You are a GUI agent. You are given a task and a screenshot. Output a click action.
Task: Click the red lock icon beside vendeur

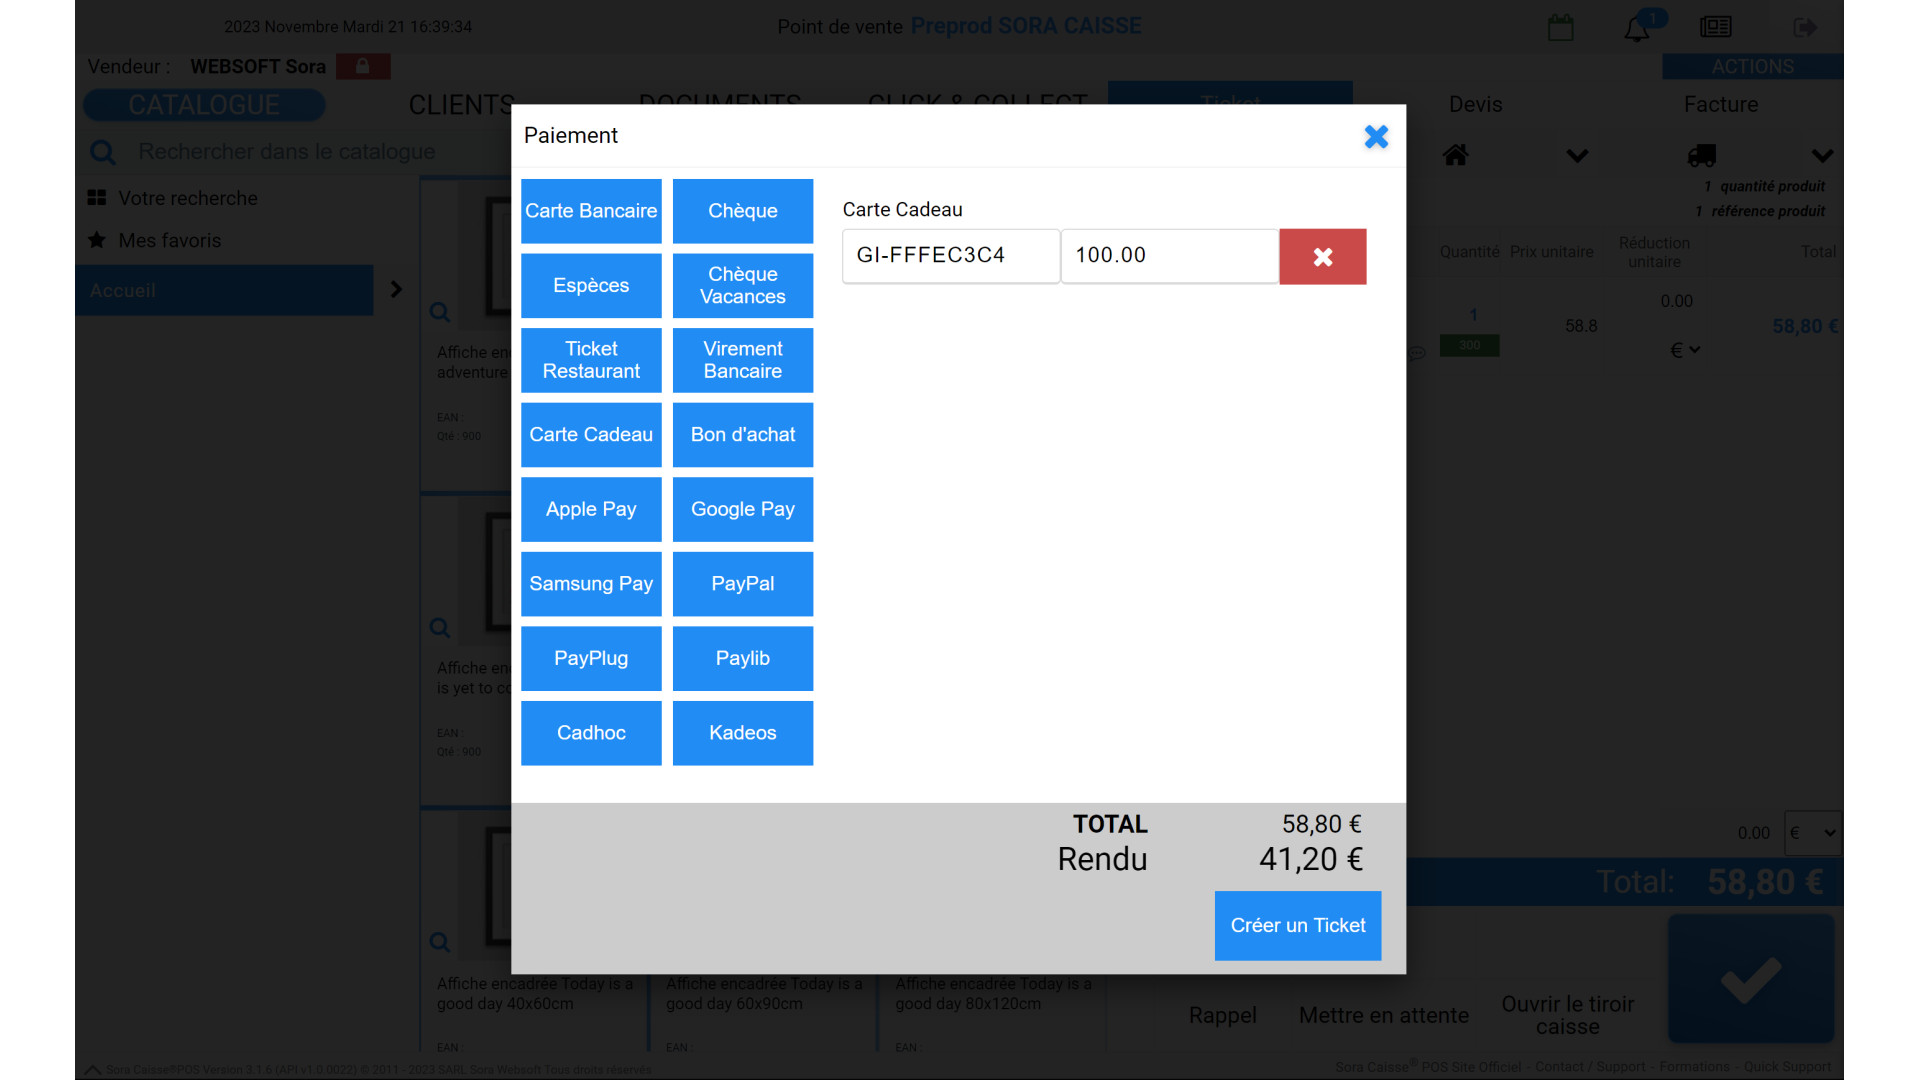[363, 66]
